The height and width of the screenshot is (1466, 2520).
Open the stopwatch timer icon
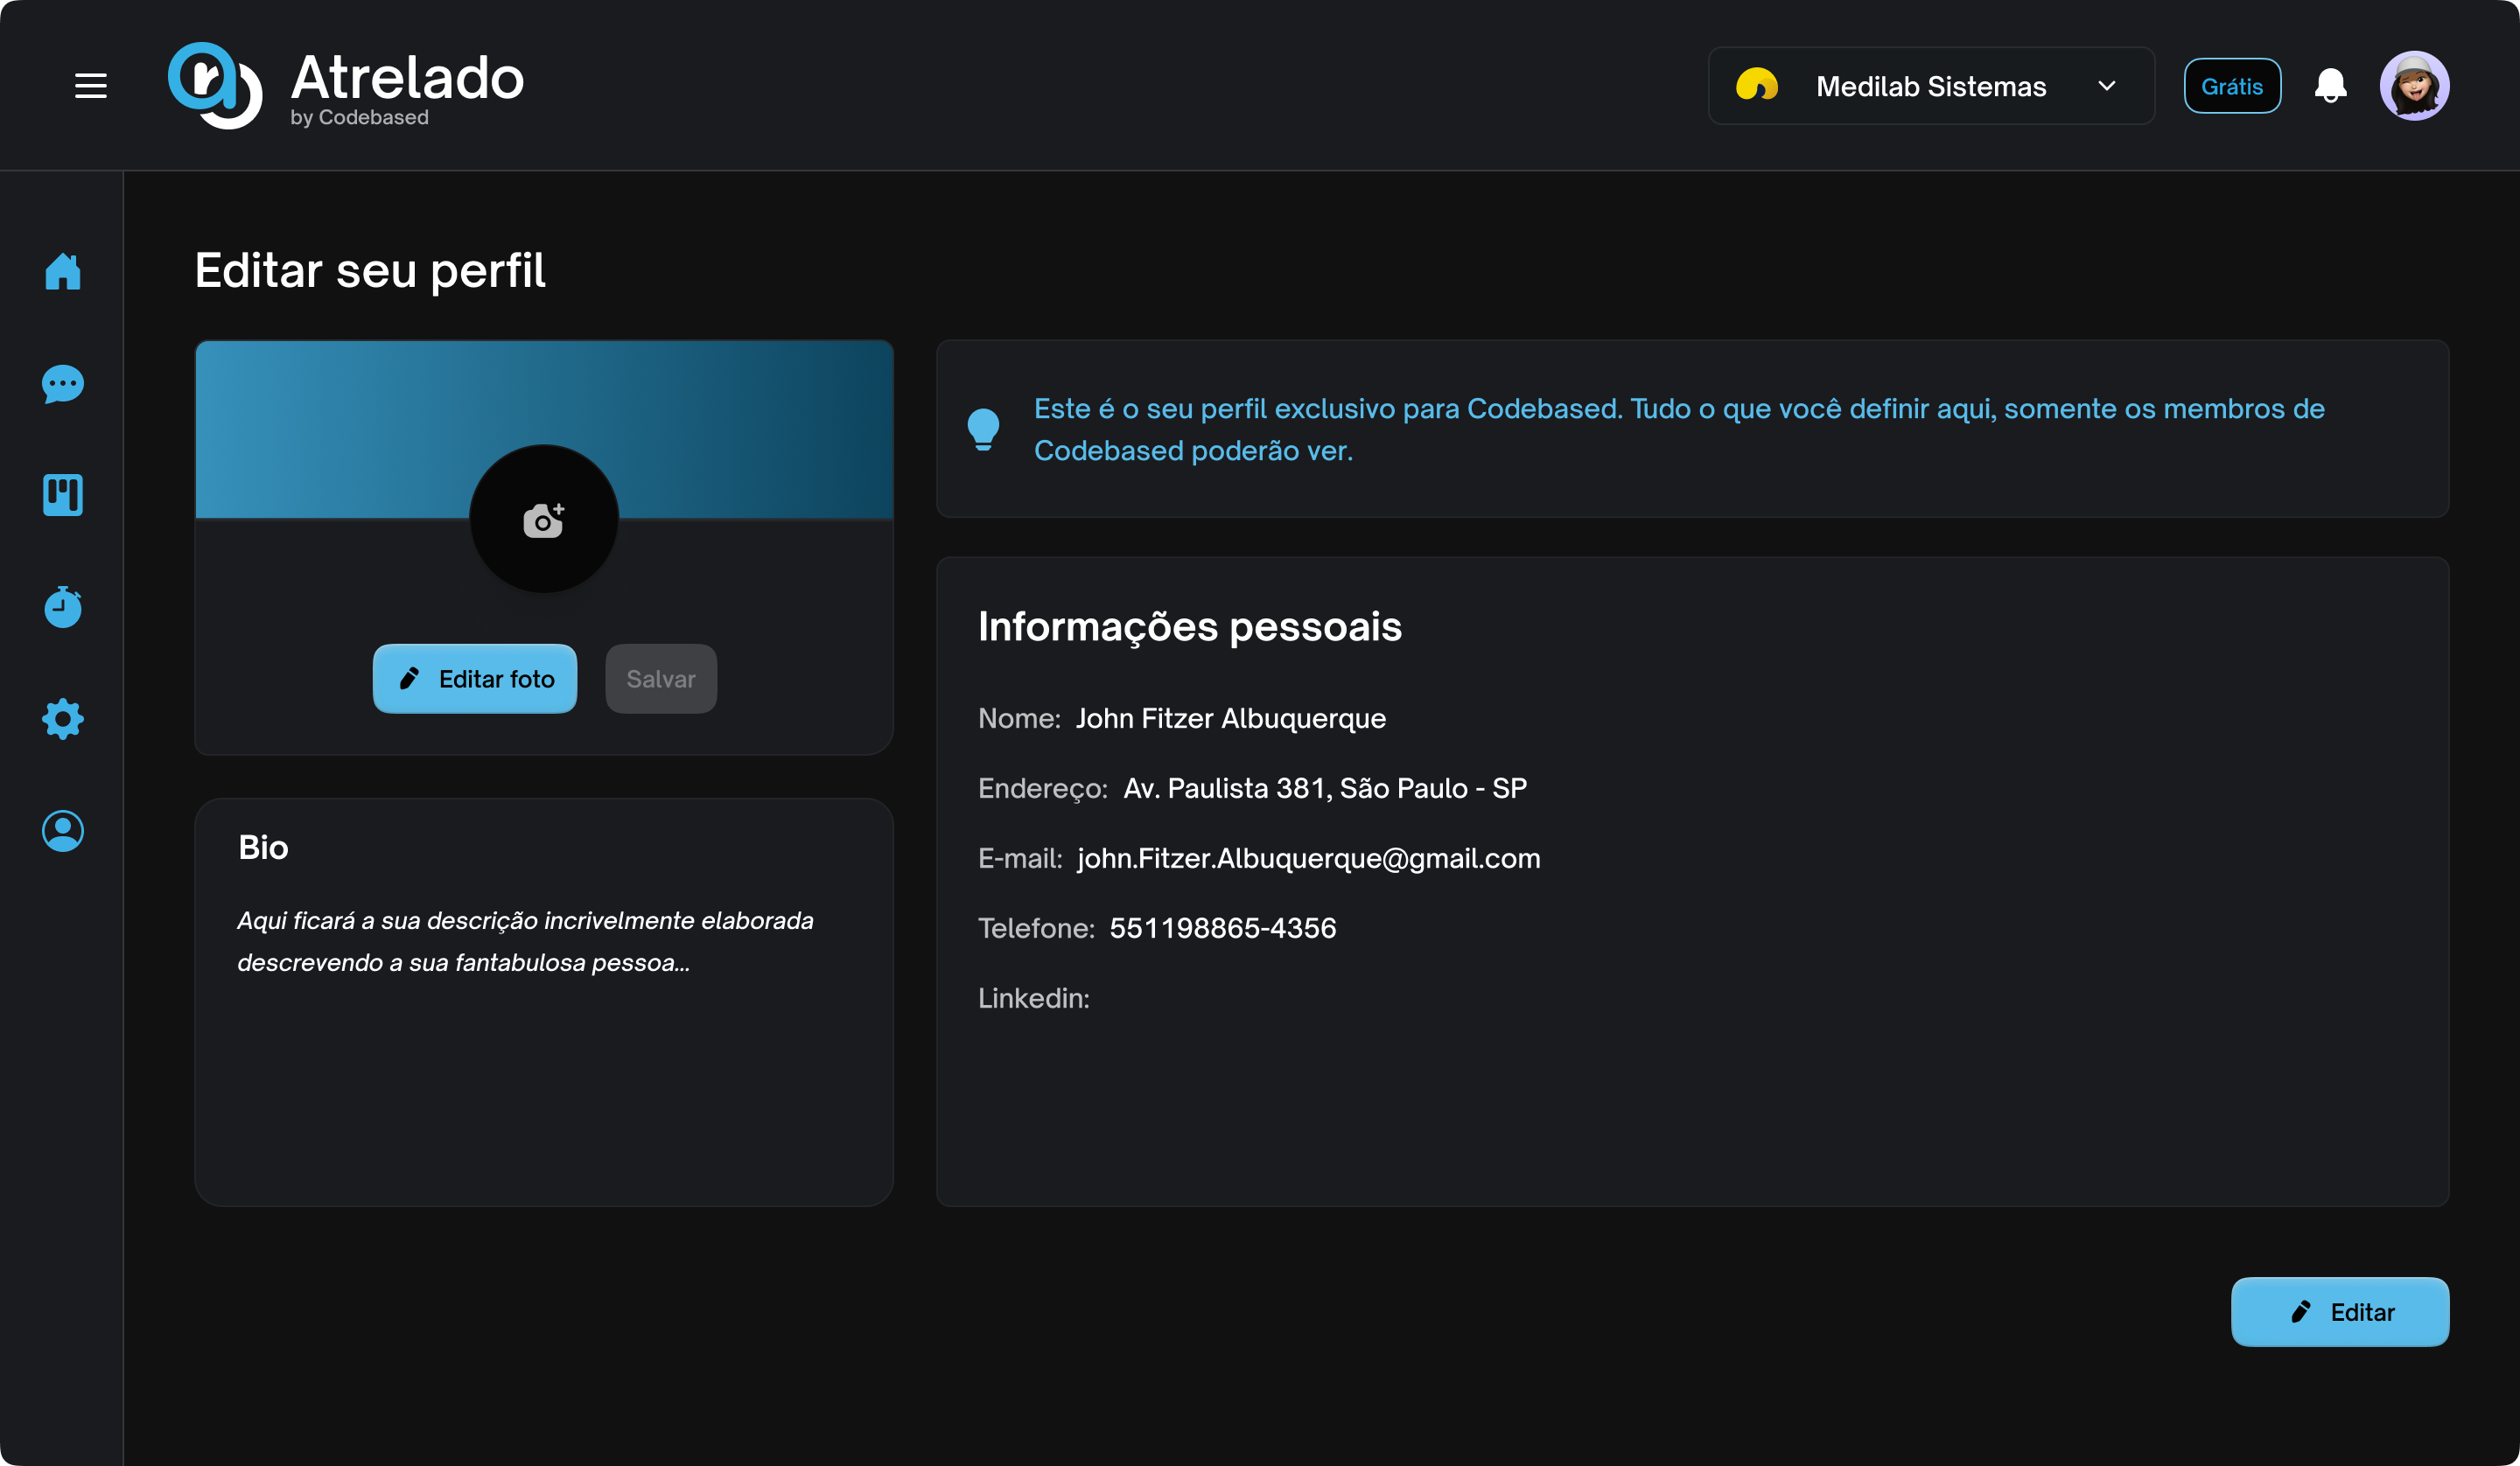coord(62,607)
